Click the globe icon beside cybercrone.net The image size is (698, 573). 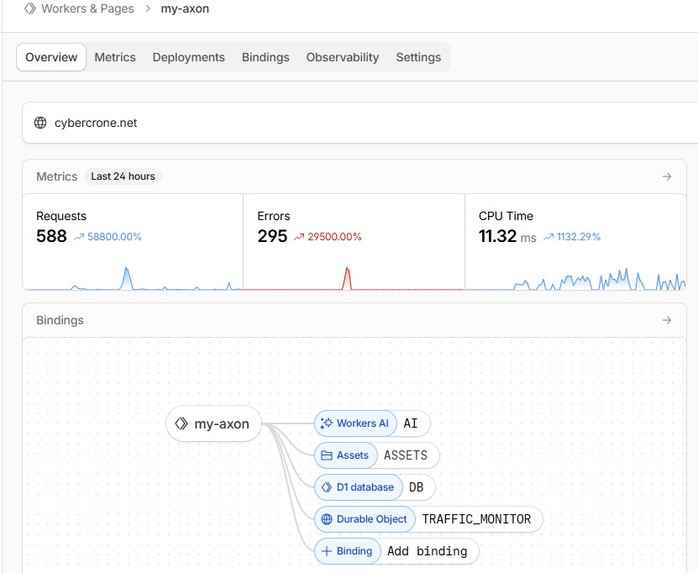41,123
